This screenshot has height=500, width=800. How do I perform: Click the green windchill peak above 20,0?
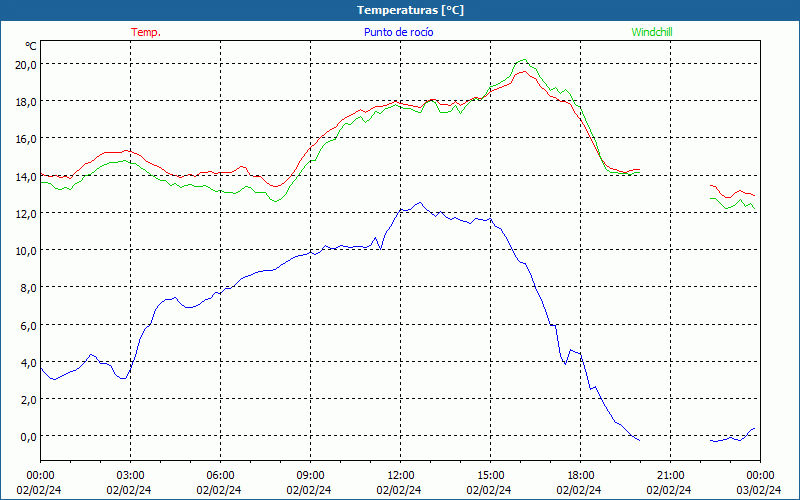(x=524, y=60)
